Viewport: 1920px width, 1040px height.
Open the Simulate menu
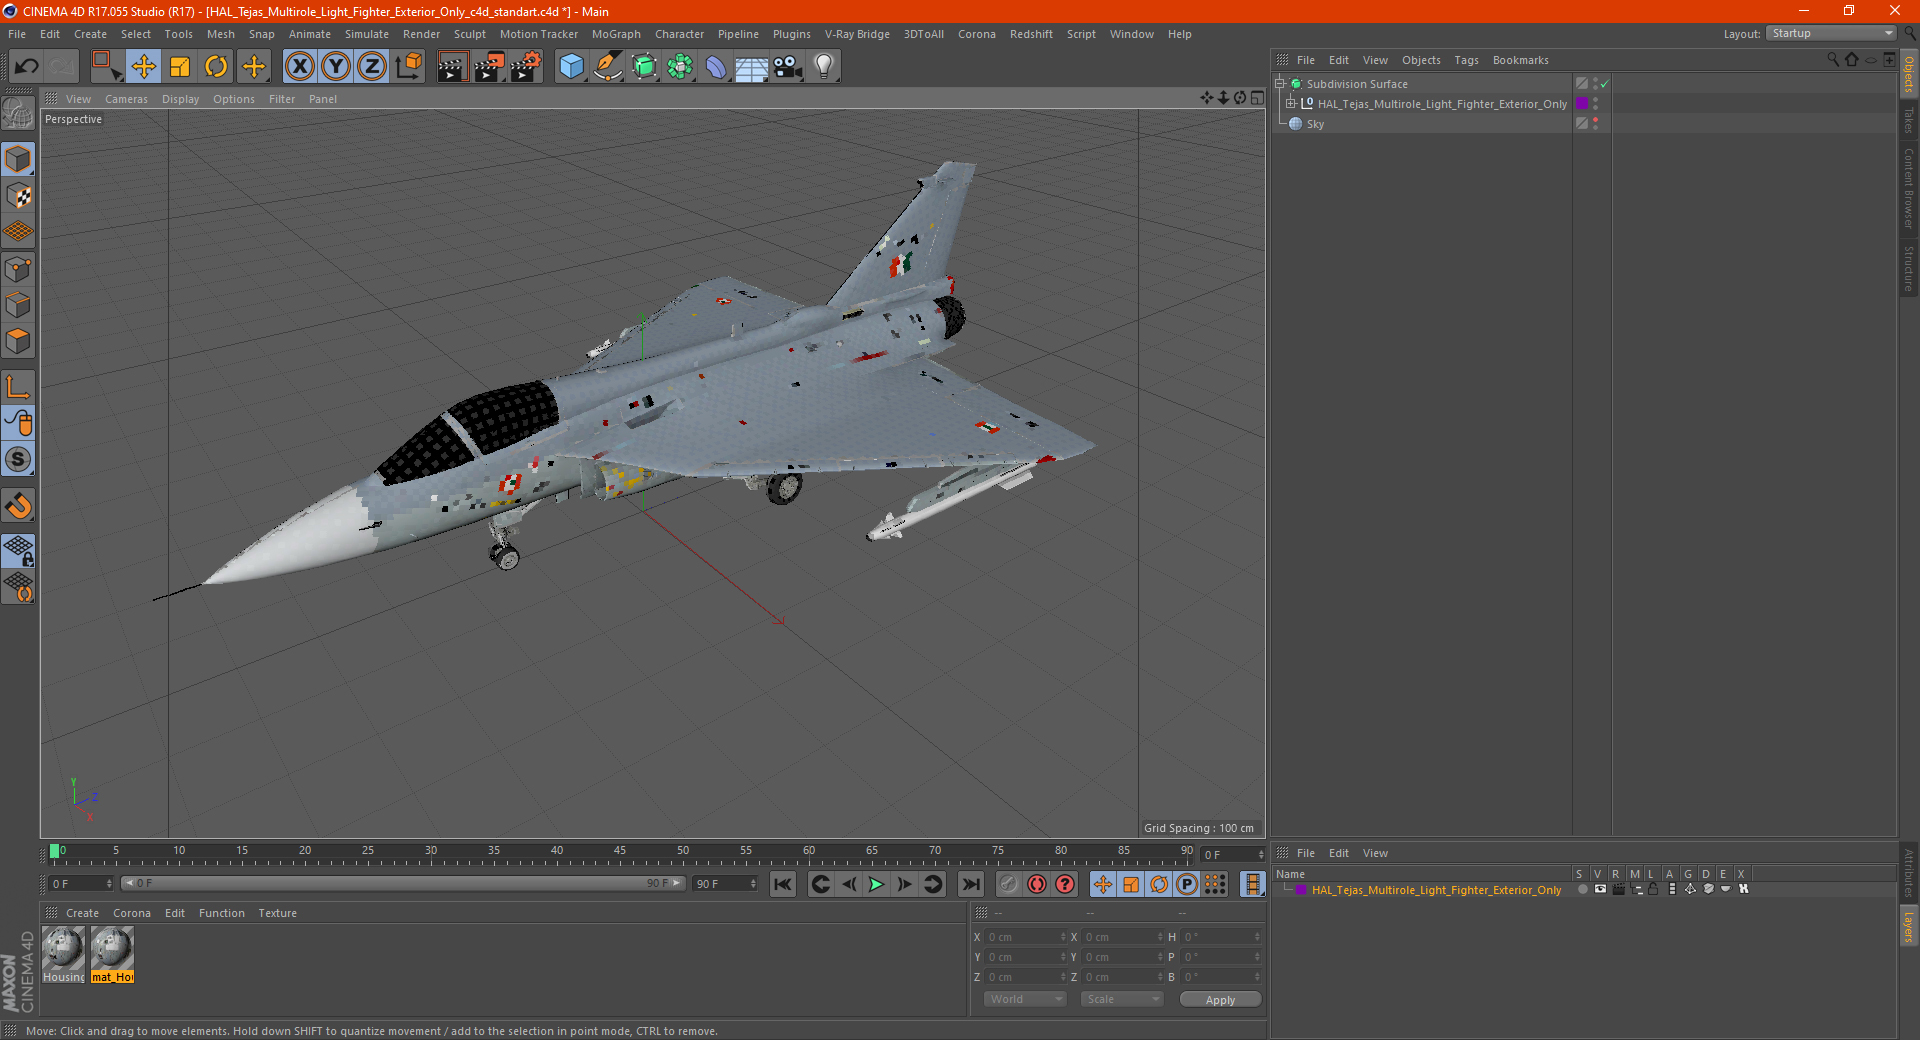coord(367,34)
